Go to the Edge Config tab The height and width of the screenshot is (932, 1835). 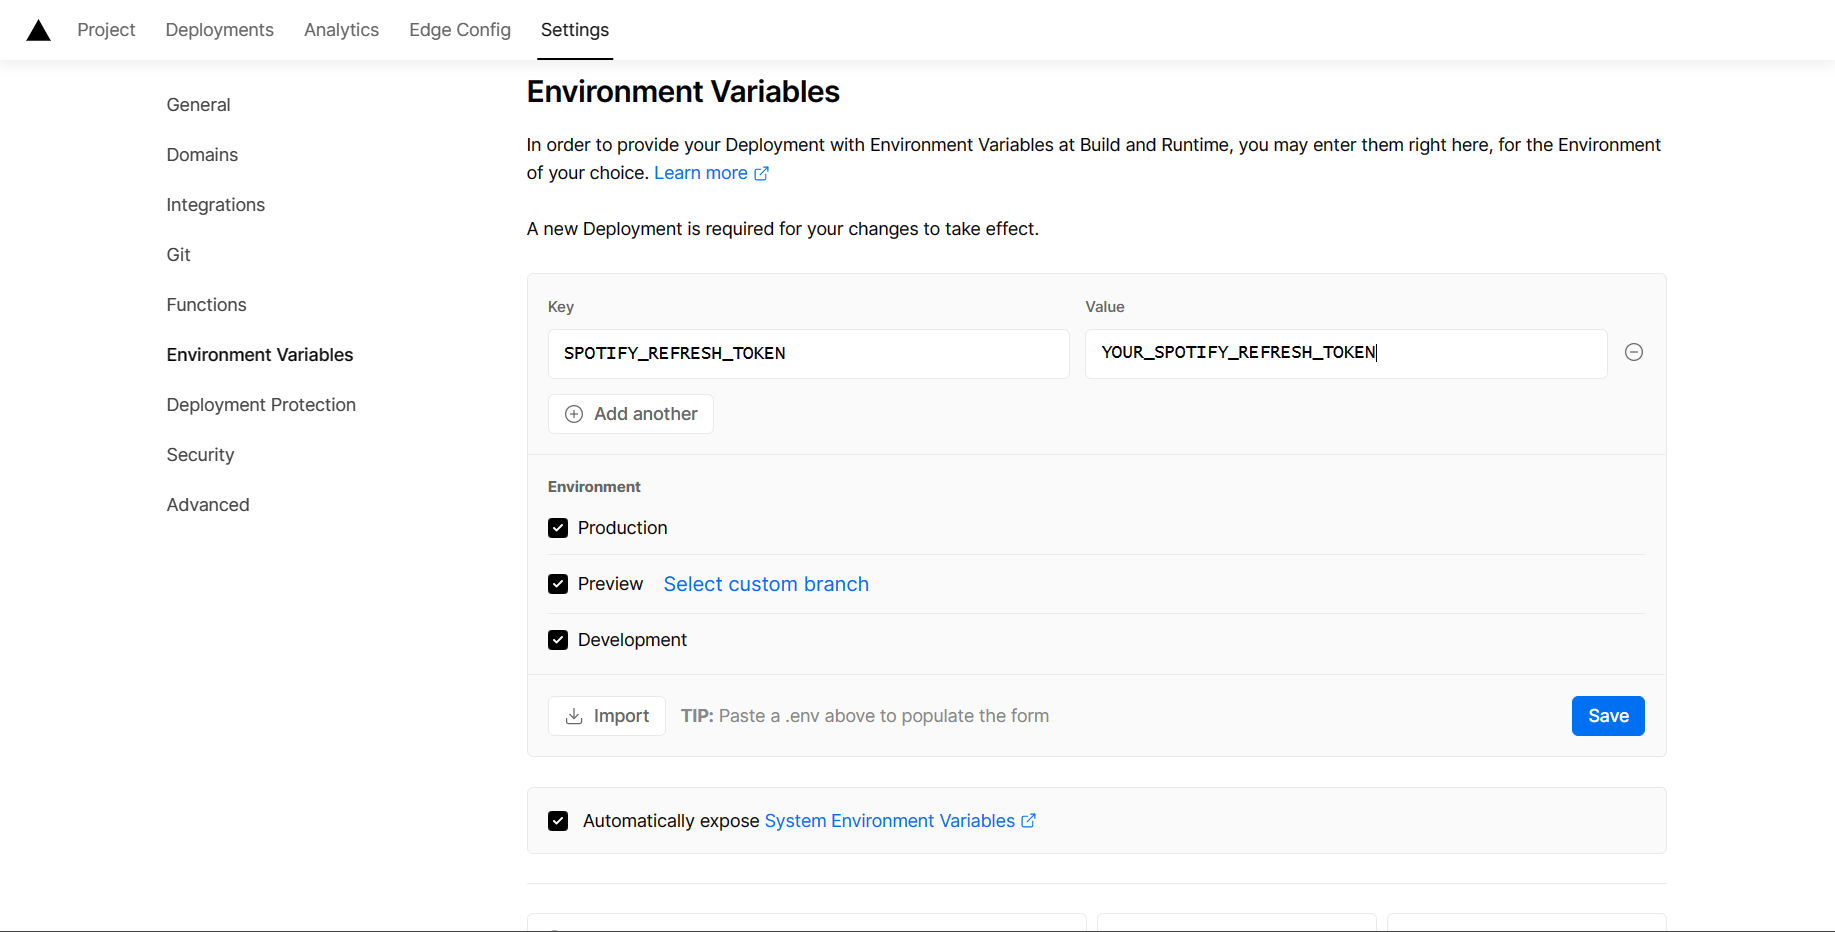[460, 30]
